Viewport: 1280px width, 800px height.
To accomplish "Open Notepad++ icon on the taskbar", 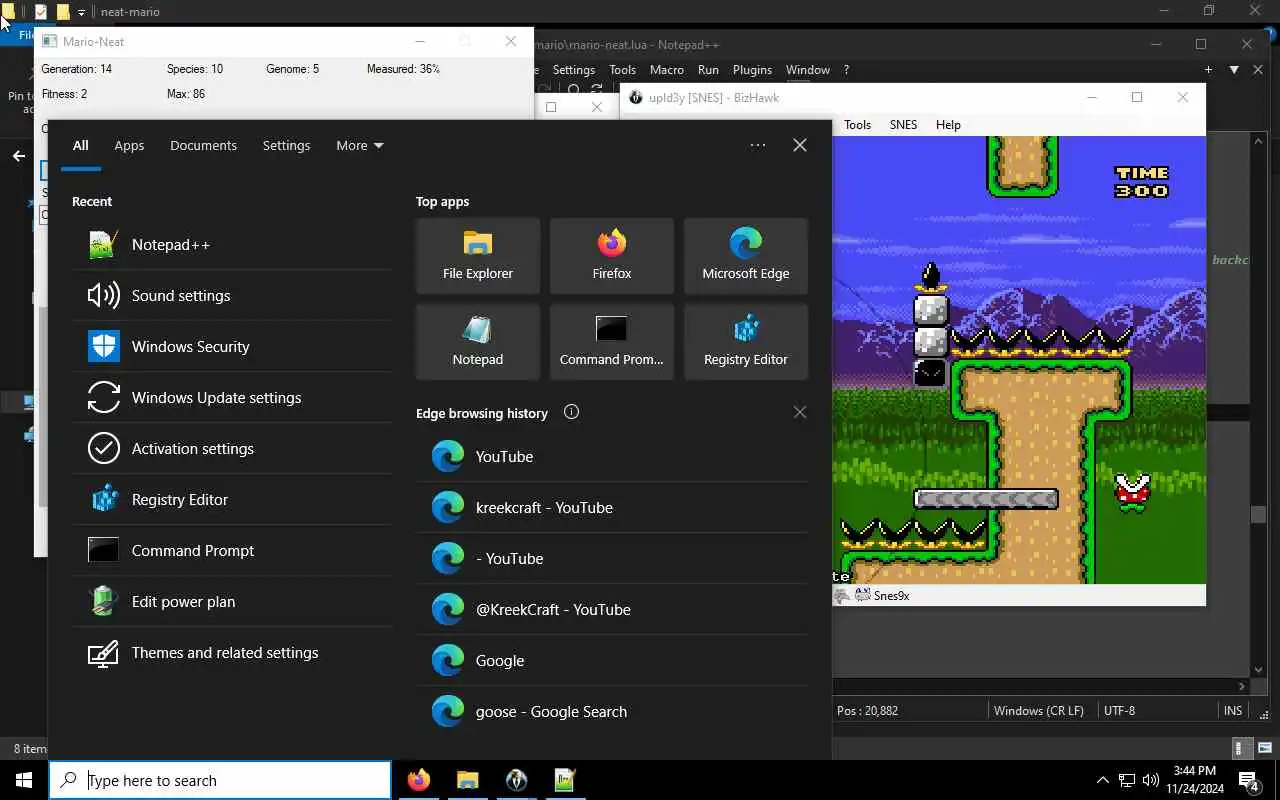I will 565,780.
